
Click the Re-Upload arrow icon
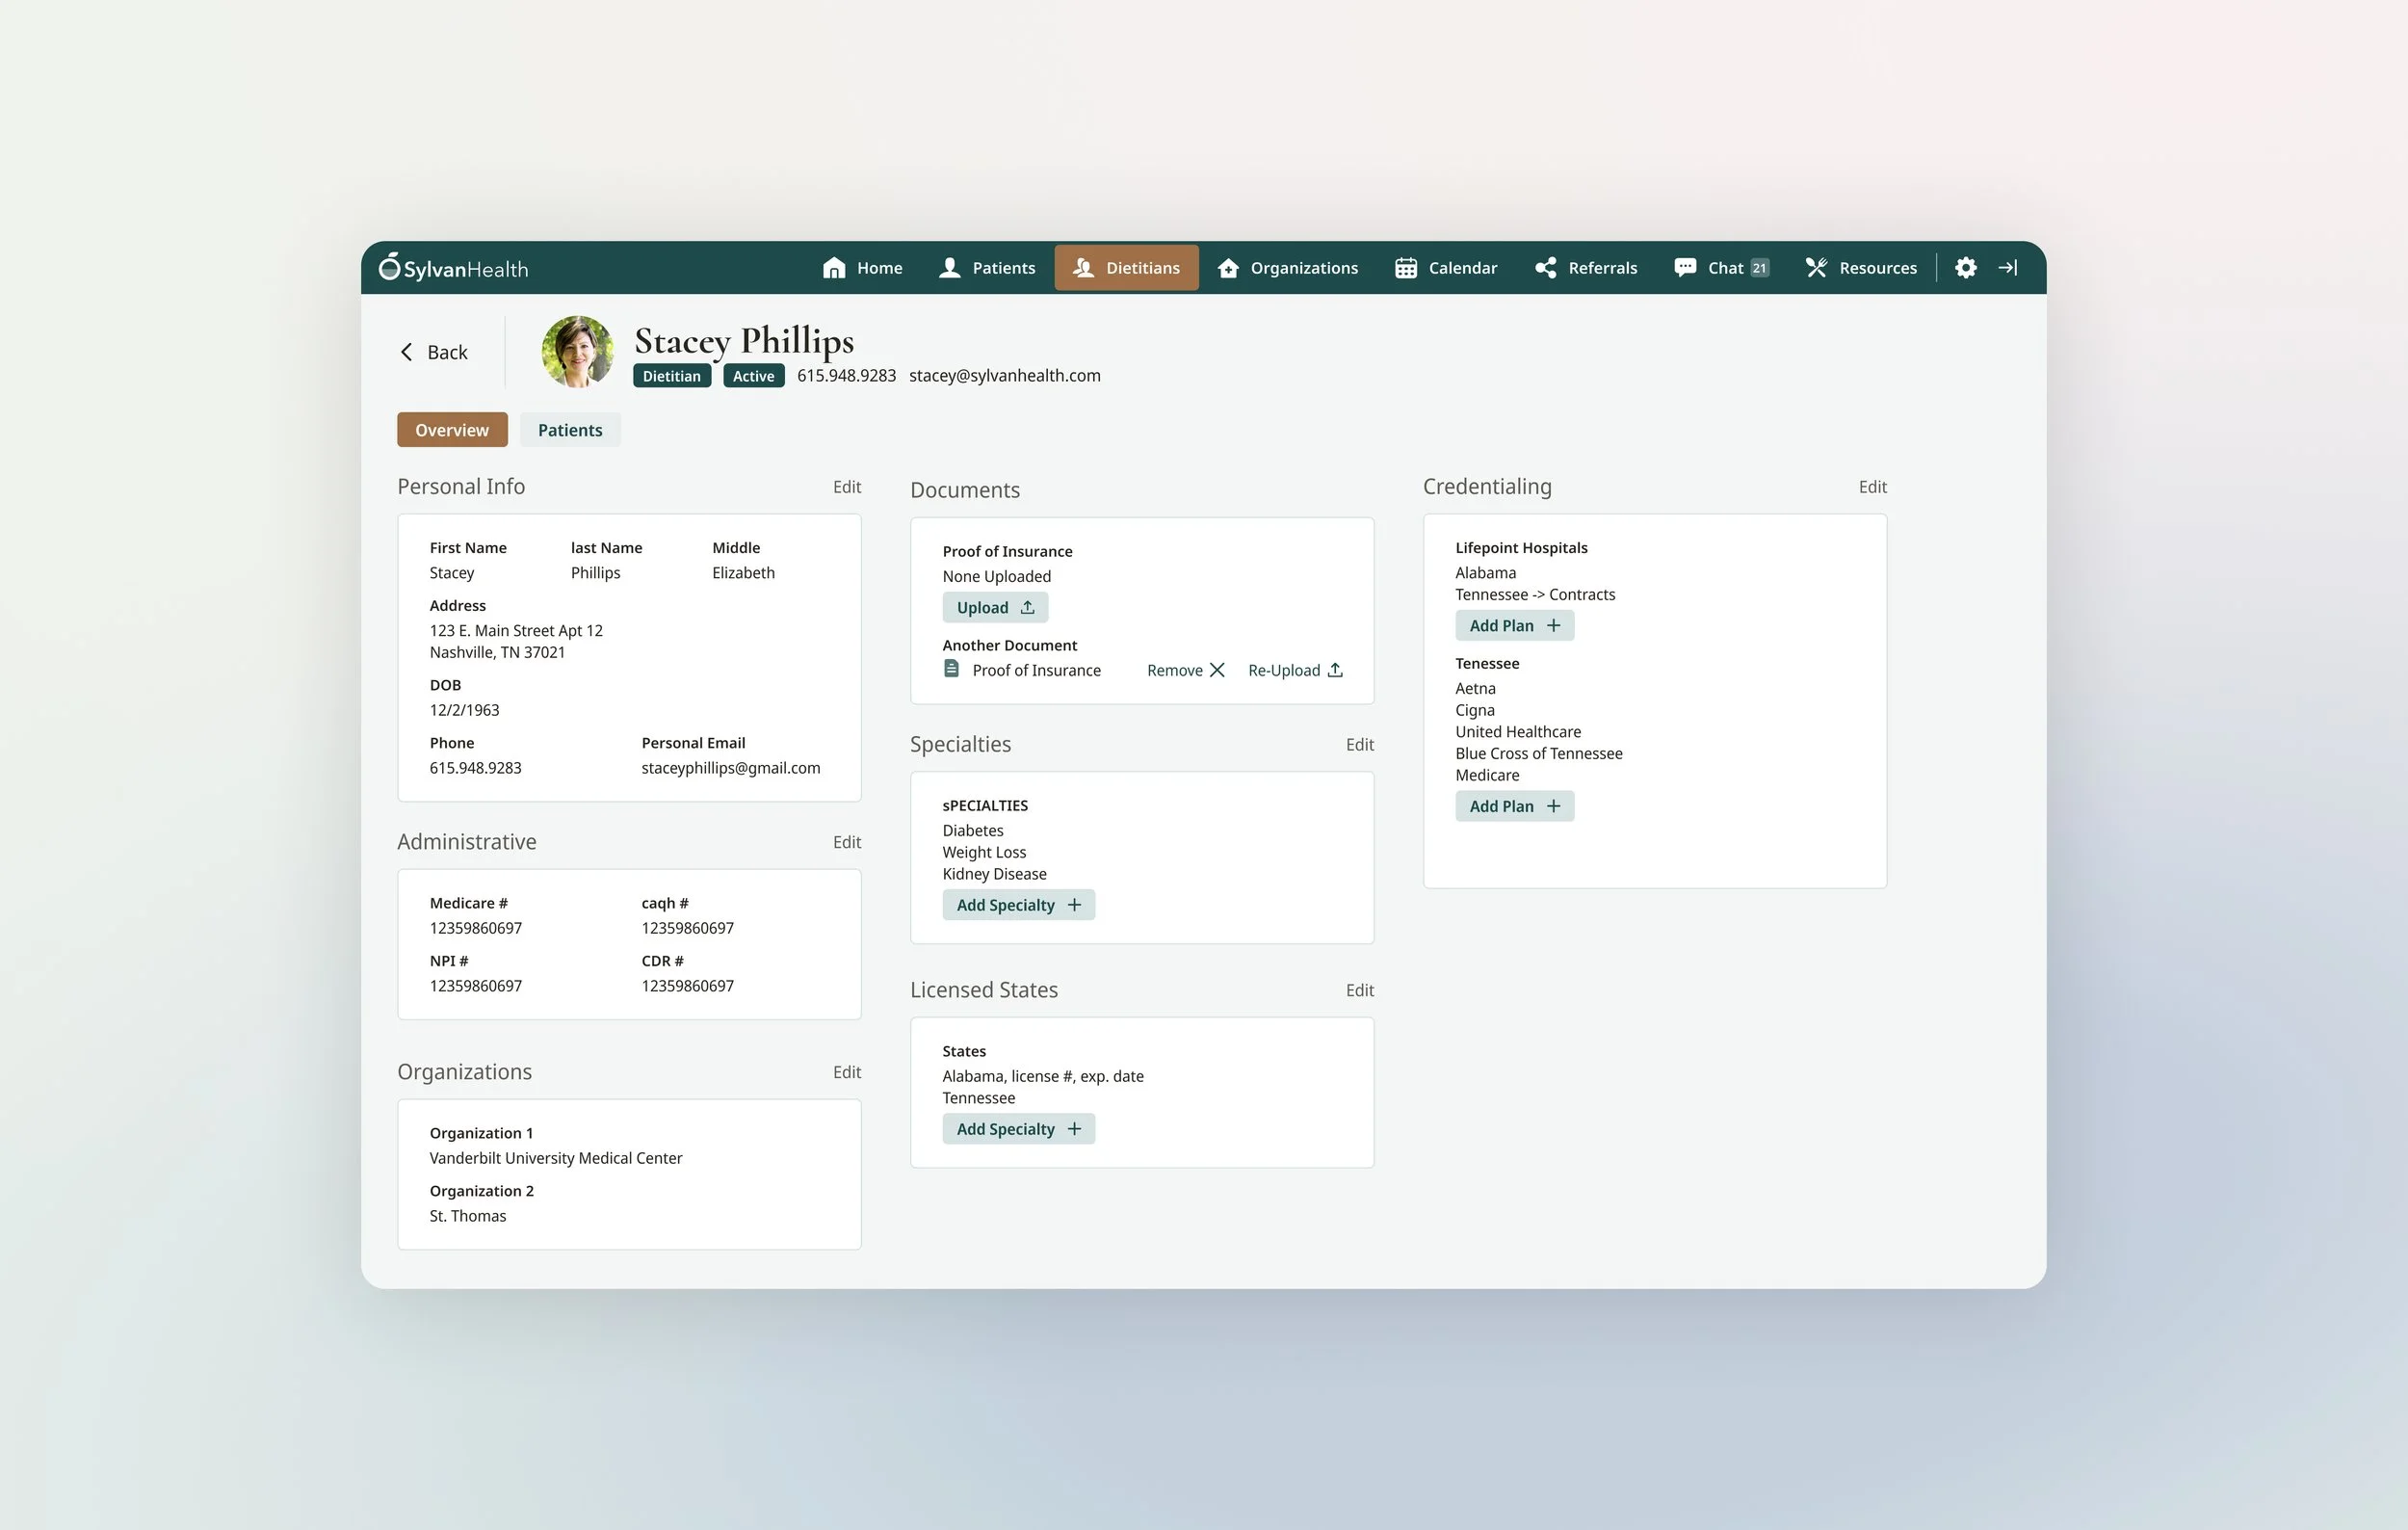pyautogui.click(x=1335, y=670)
